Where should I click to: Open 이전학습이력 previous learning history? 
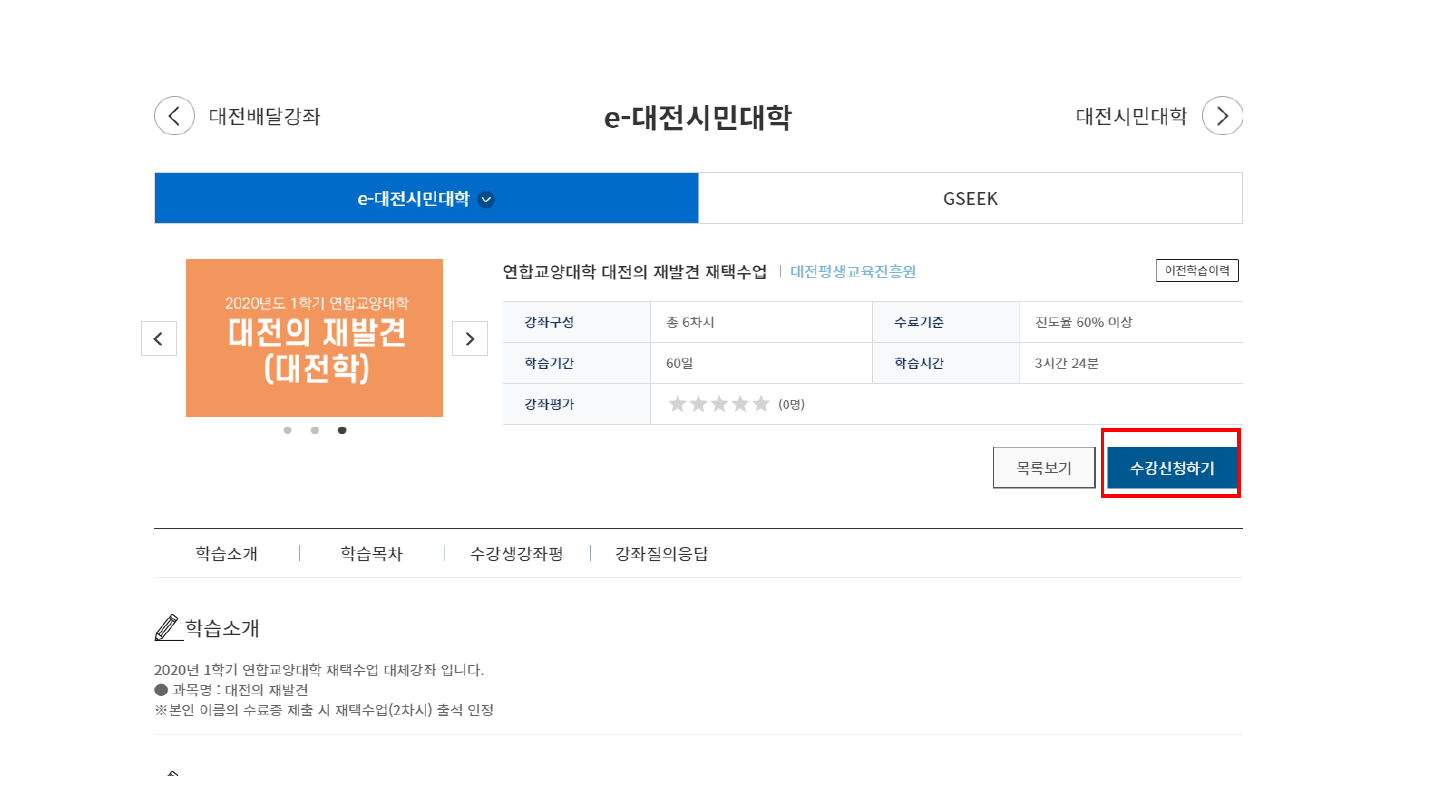click(1197, 270)
